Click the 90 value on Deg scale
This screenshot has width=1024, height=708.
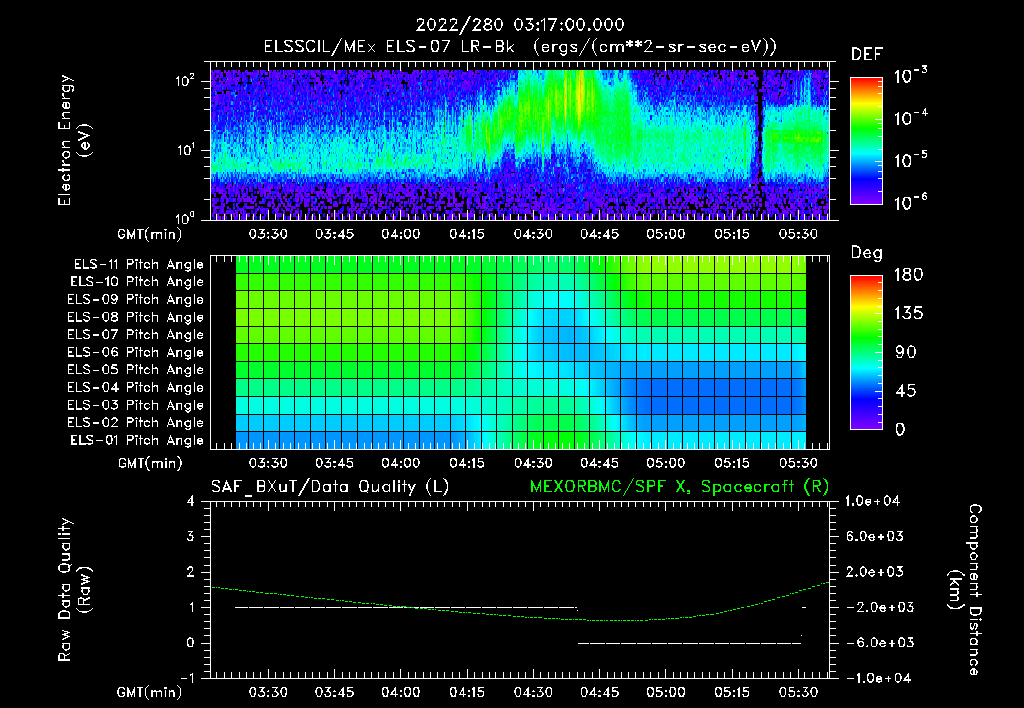tap(906, 352)
